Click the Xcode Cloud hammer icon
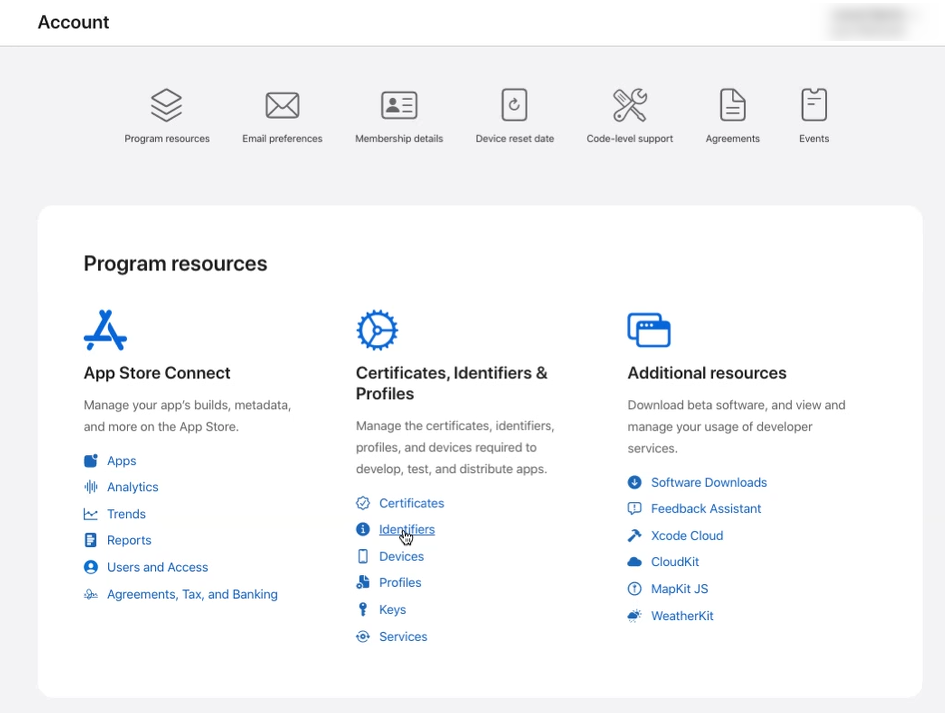 (x=635, y=535)
